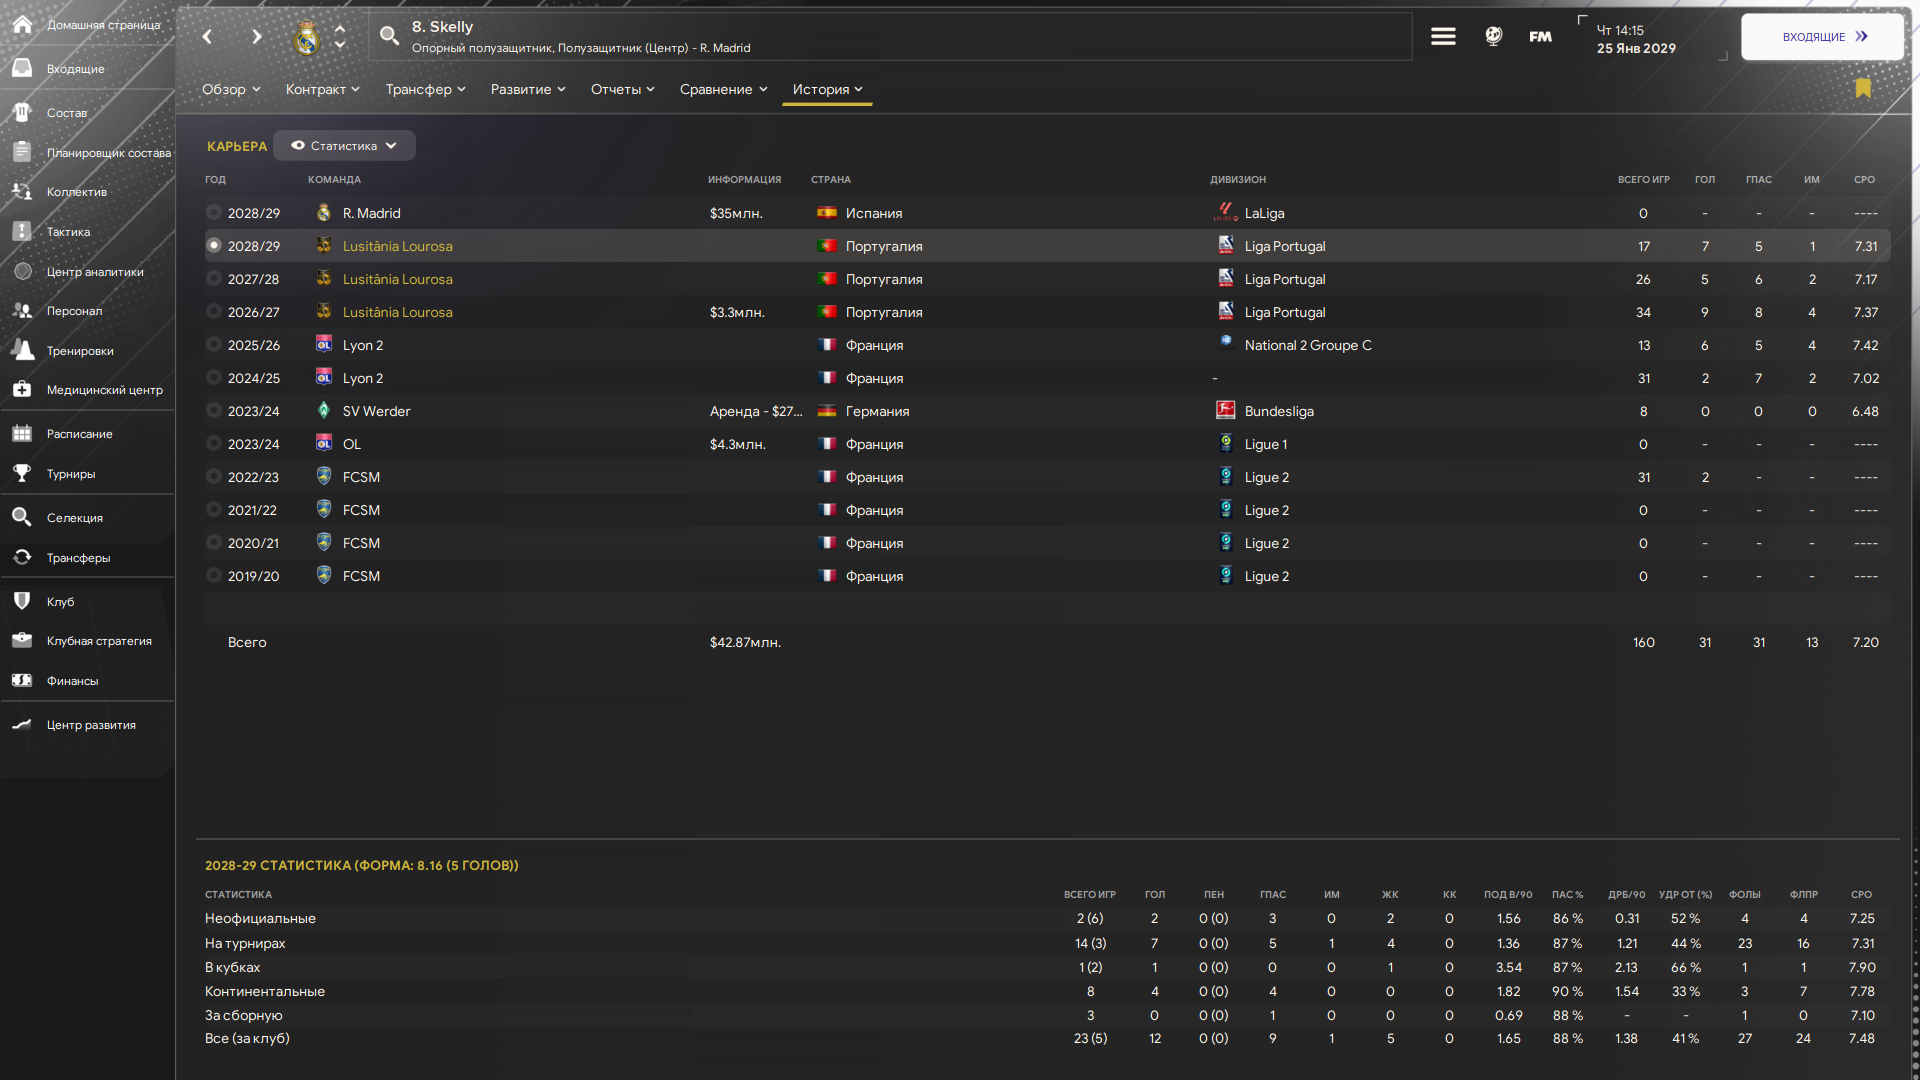Click the Real Madrid club crest icon
Screen dimensions: 1920x1080
[x=306, y=37]
